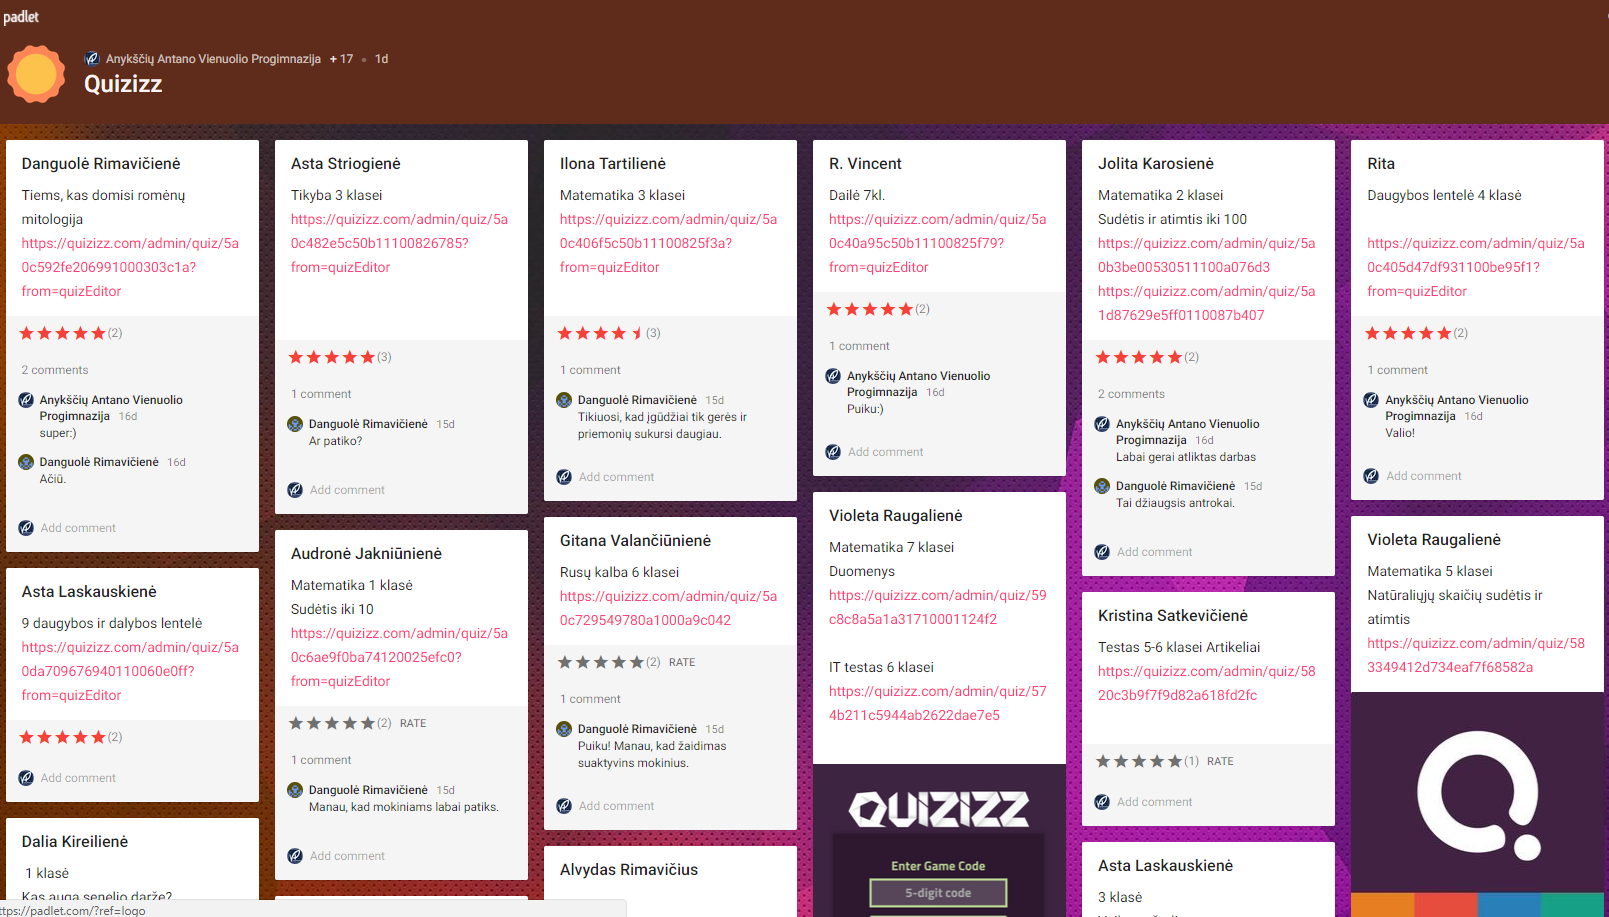This screenshot has height=917, width=1609.
Task: Click the +17 contributors indicator
Action: (342, 59)
